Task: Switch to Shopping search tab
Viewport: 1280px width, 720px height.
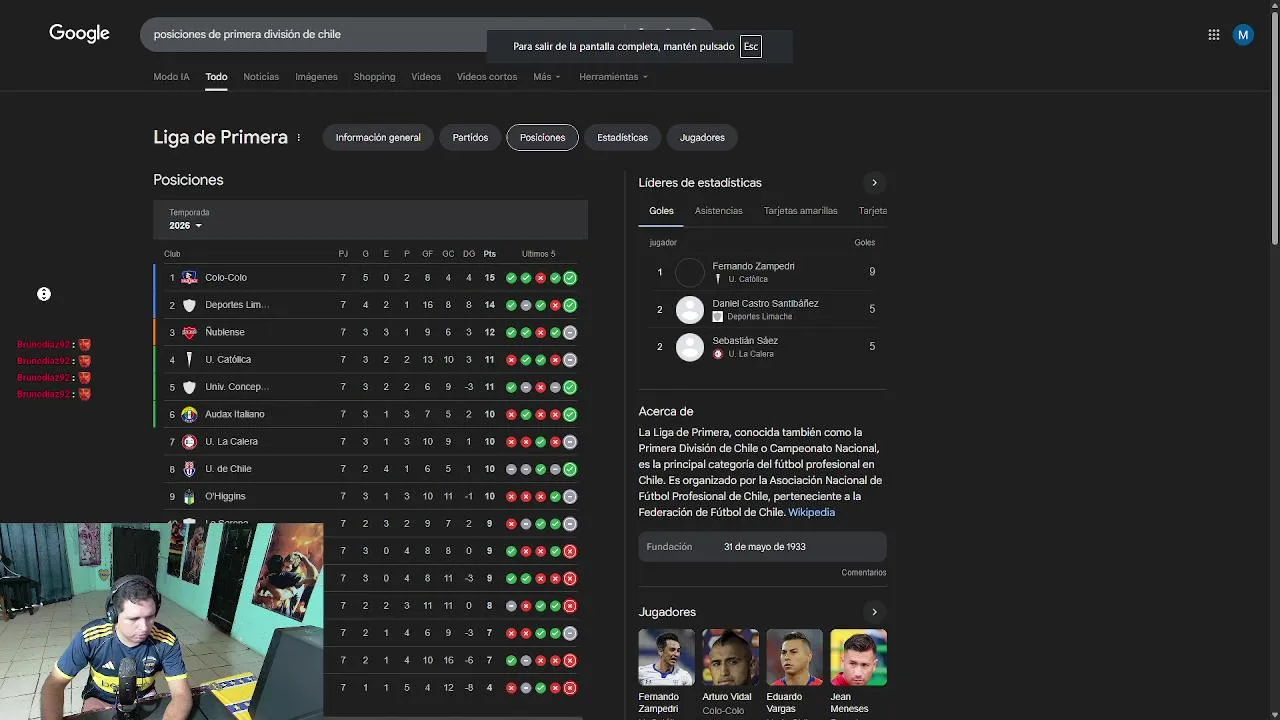Action: [374, 77]
